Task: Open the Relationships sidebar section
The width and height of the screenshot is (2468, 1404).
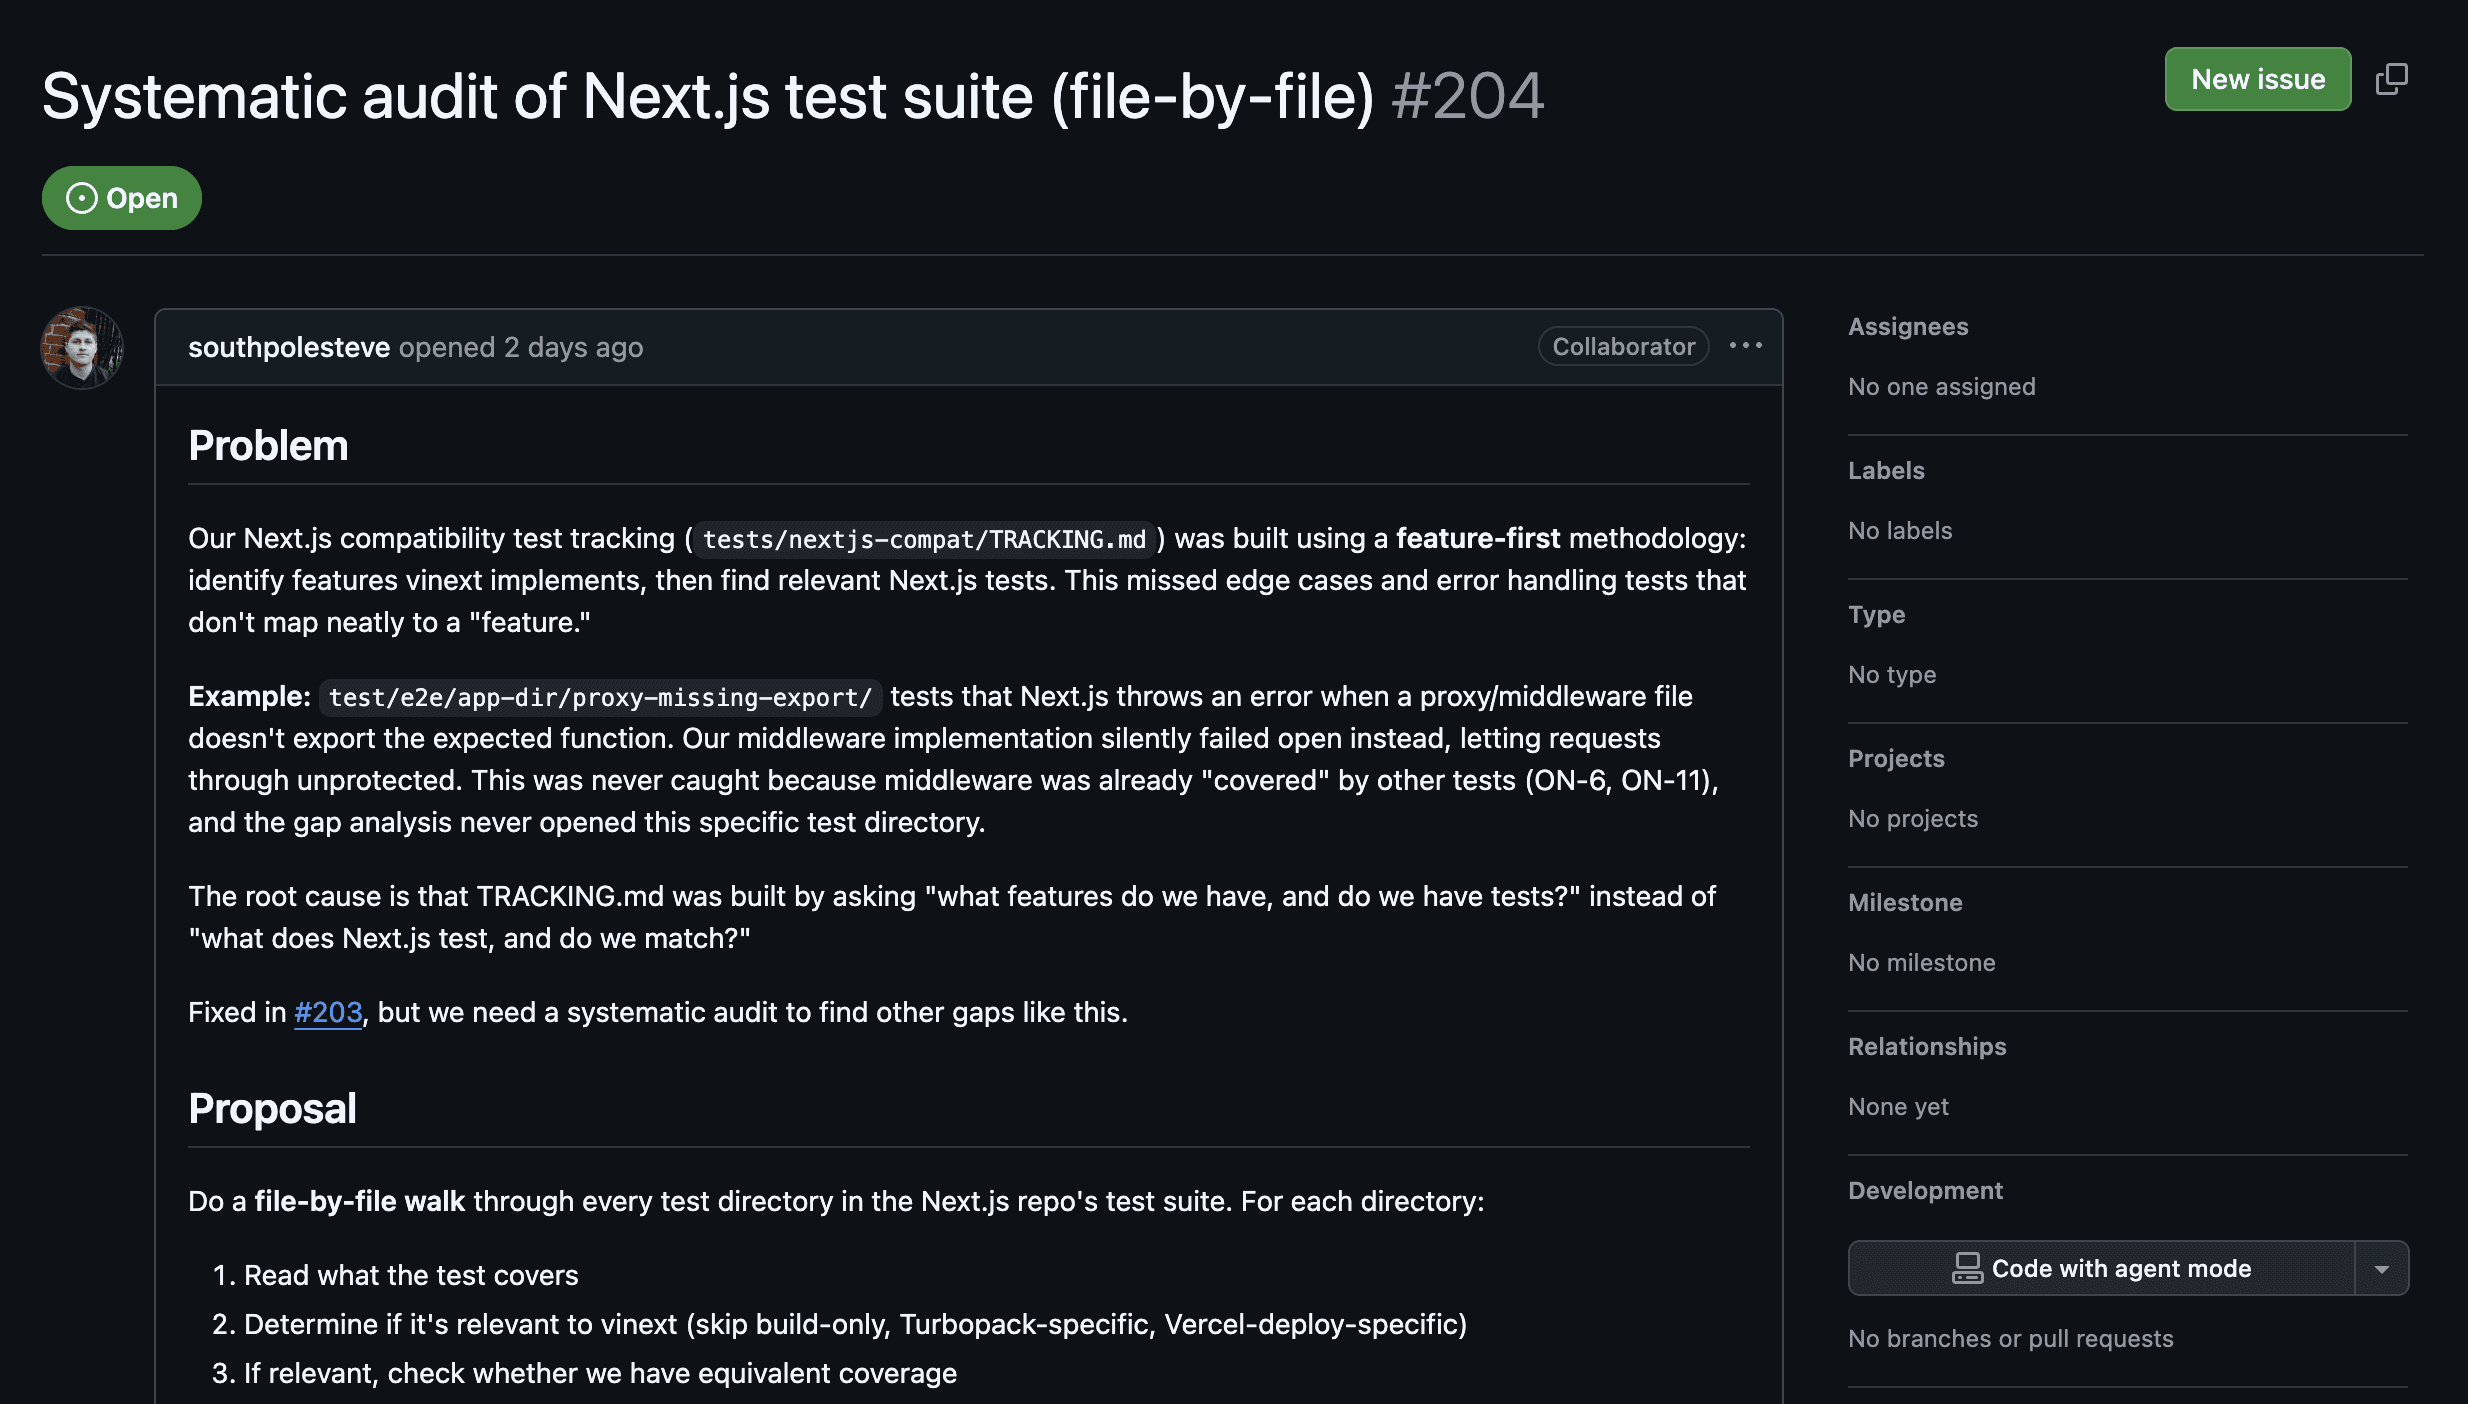Action: coord(1927,1047)
